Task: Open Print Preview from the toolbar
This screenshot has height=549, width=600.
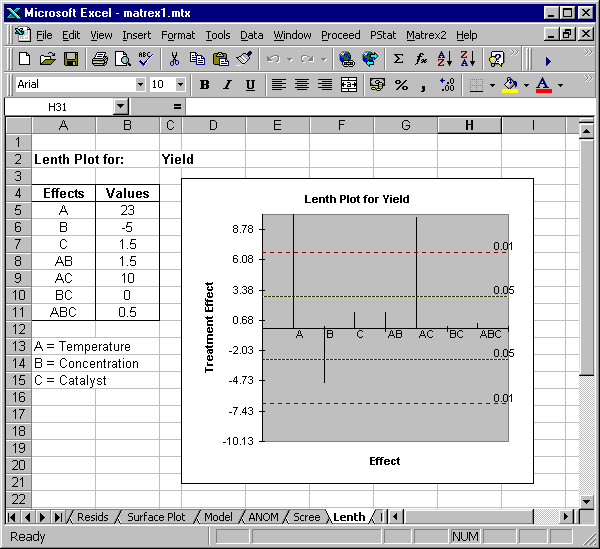Action: click(x=122, y=59)
